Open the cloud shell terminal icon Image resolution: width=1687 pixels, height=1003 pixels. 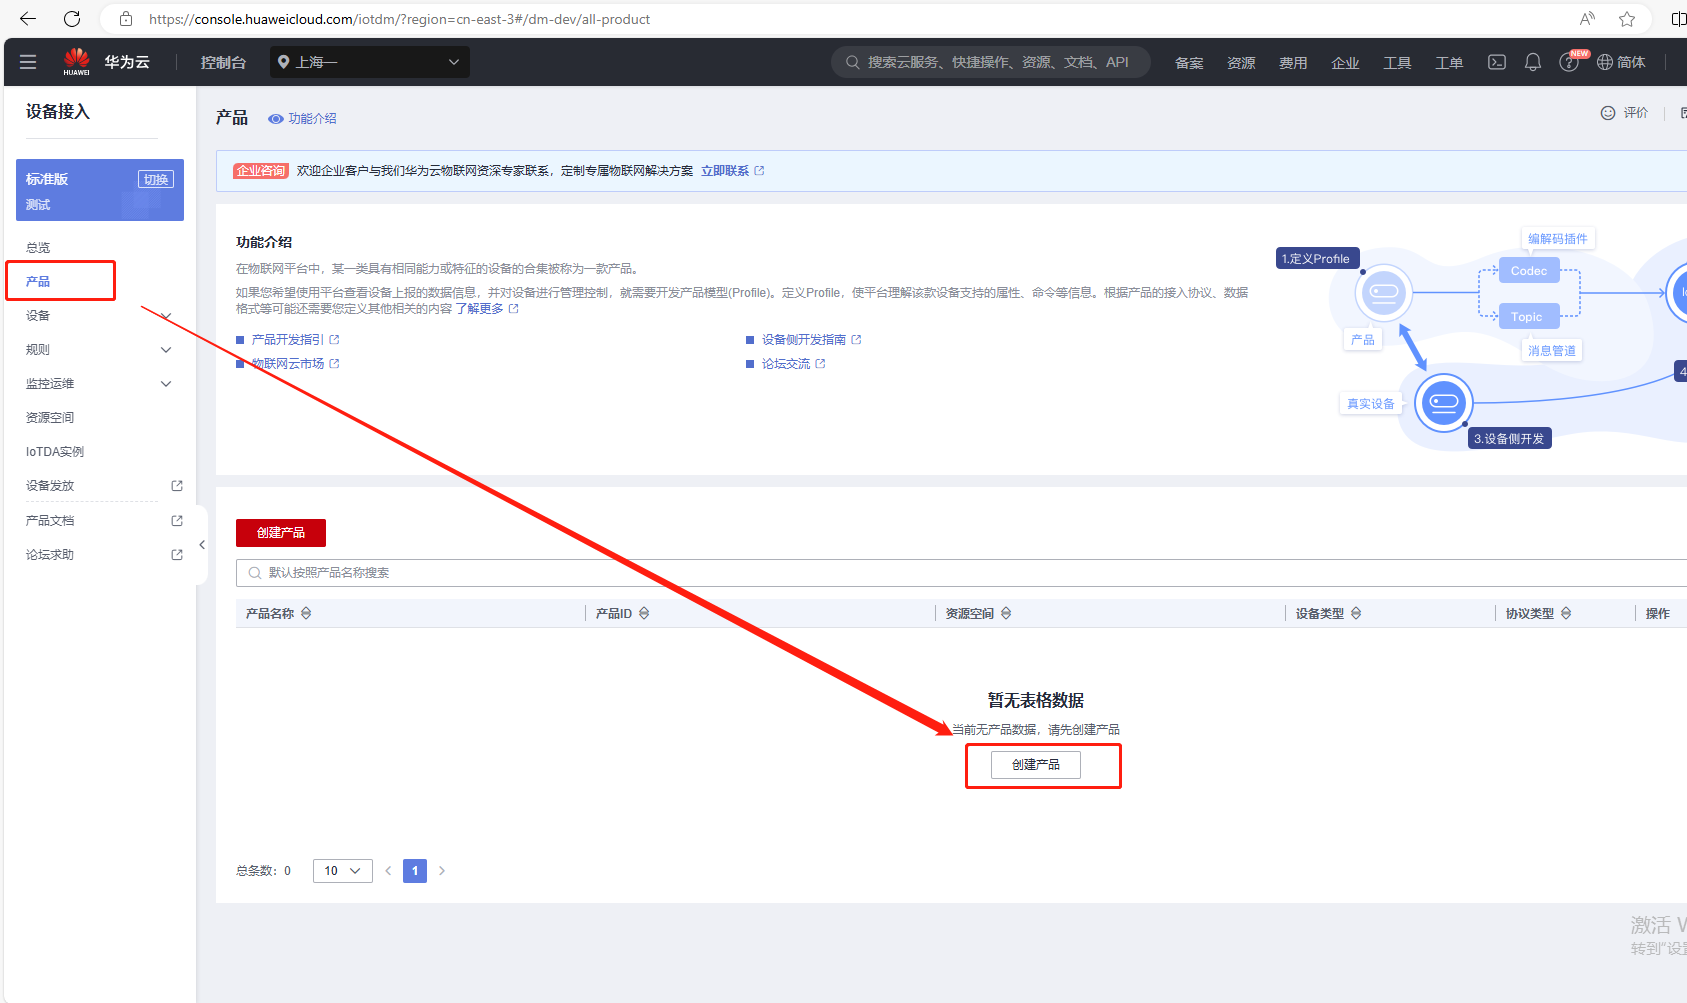coord(1496,62)
